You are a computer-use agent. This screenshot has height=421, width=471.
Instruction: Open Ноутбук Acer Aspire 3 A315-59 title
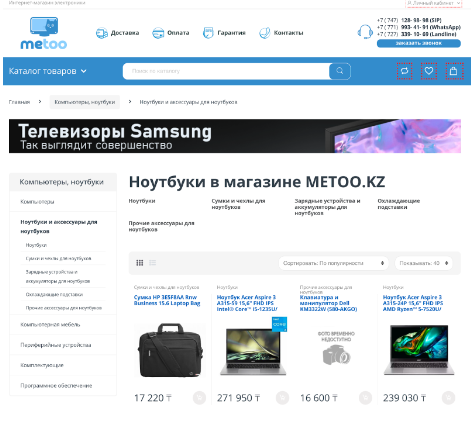click(x=247, y=303)
